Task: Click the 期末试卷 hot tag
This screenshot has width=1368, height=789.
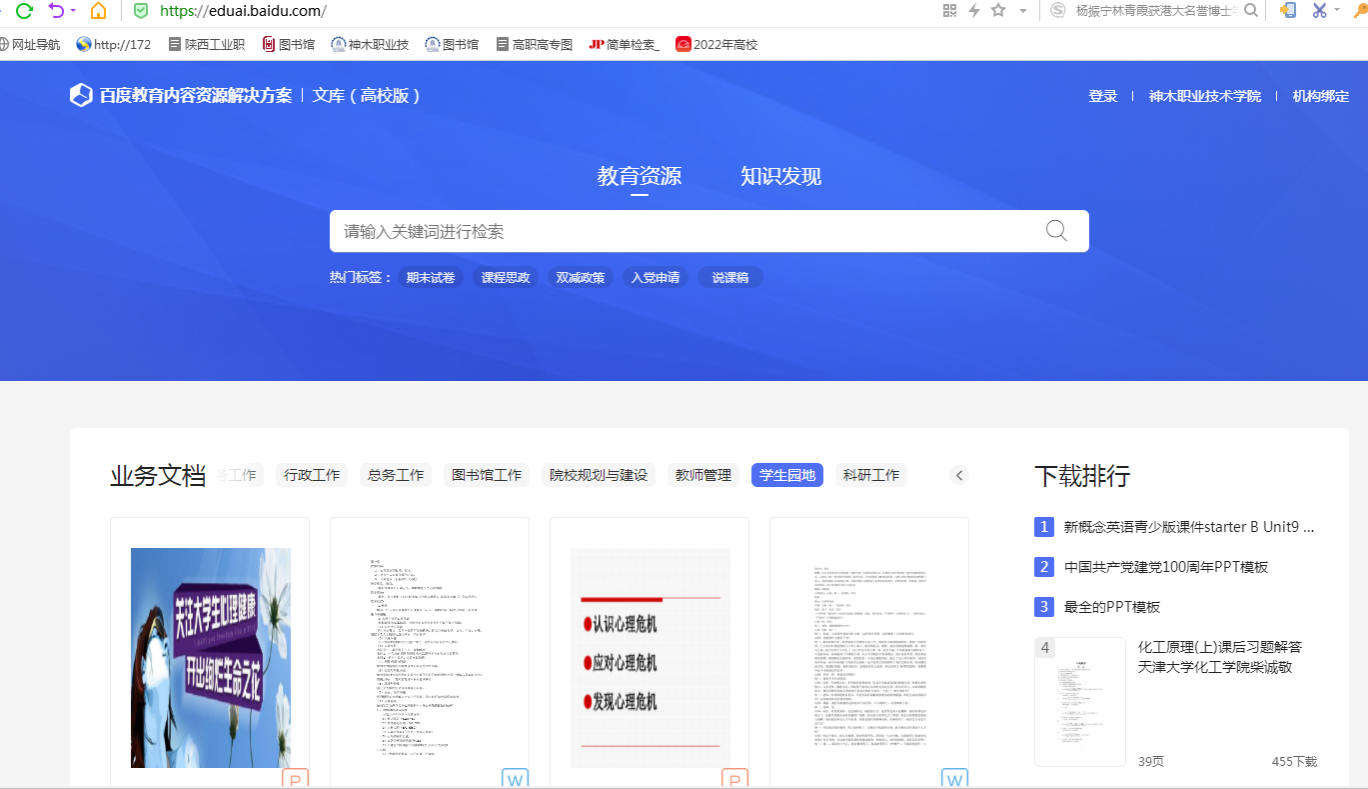Action: click(430, 278)
